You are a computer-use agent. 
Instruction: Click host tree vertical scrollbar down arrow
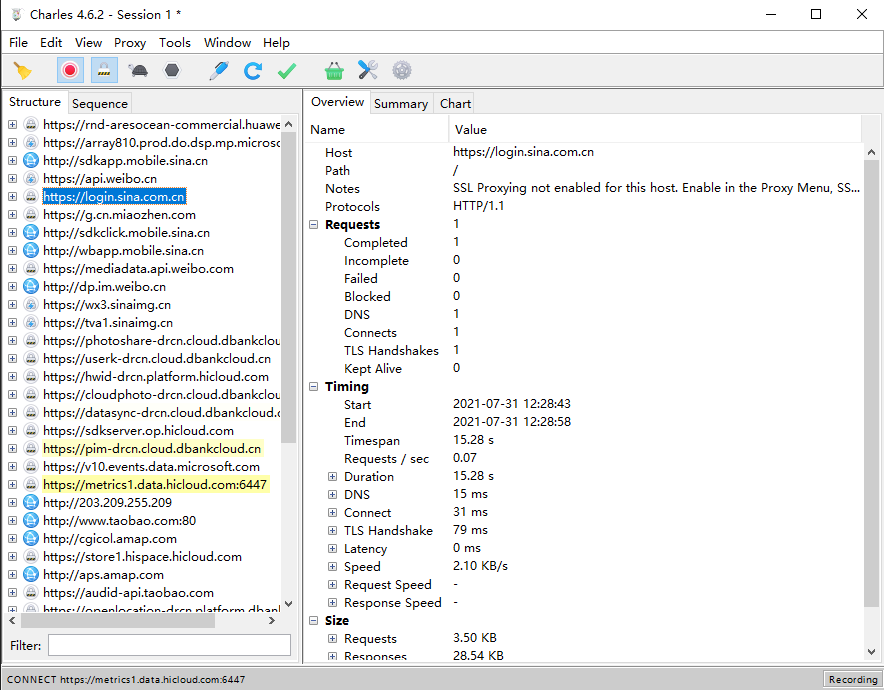(289, 604)
